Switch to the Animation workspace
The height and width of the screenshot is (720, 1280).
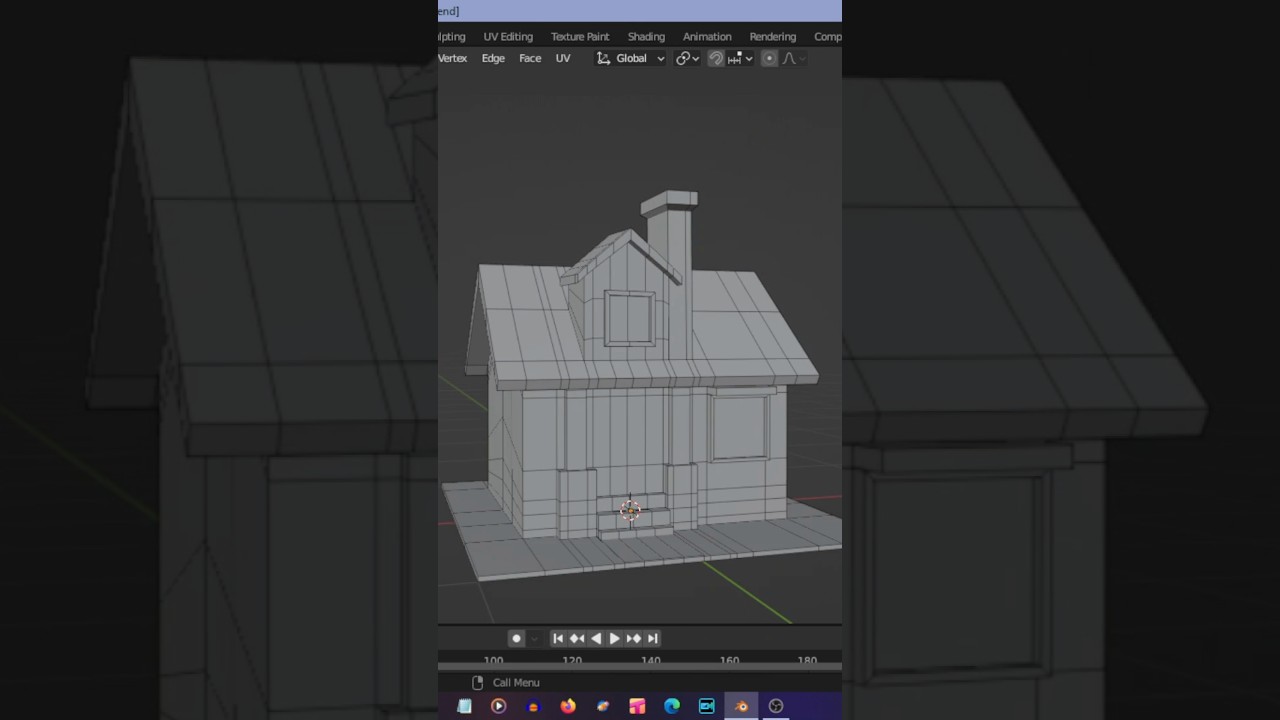707,36
